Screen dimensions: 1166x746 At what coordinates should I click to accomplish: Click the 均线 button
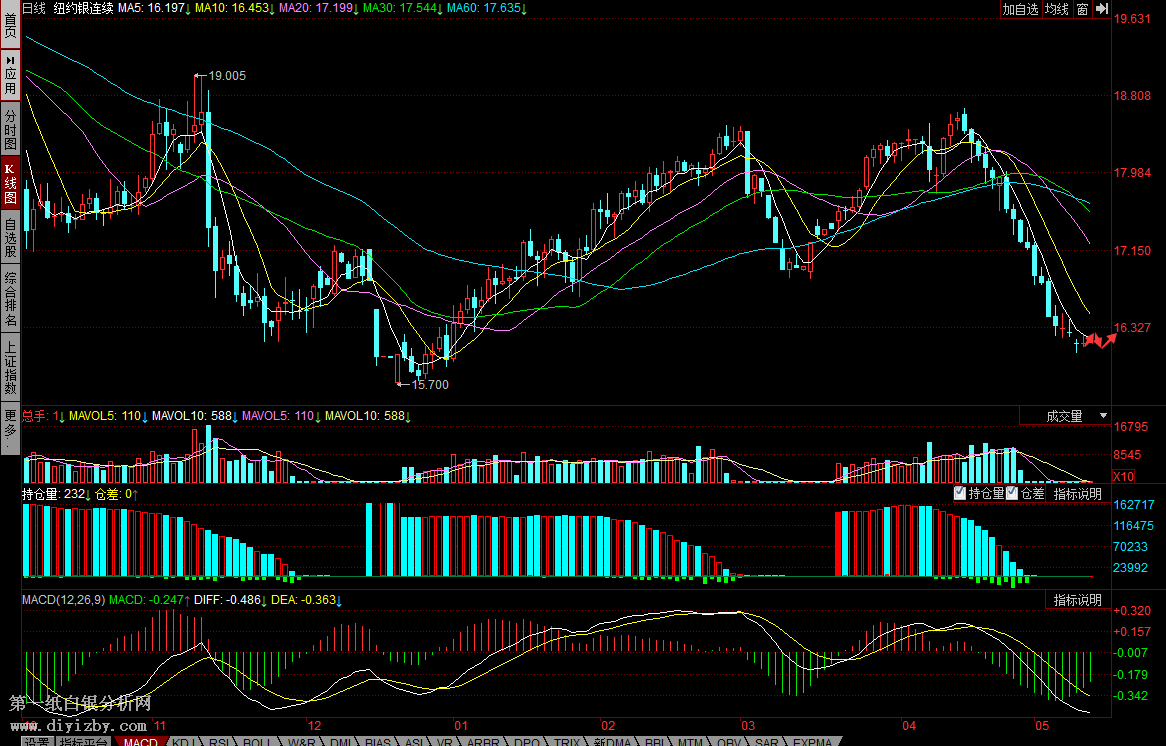pyautogui.click(x=1057, y=9)
